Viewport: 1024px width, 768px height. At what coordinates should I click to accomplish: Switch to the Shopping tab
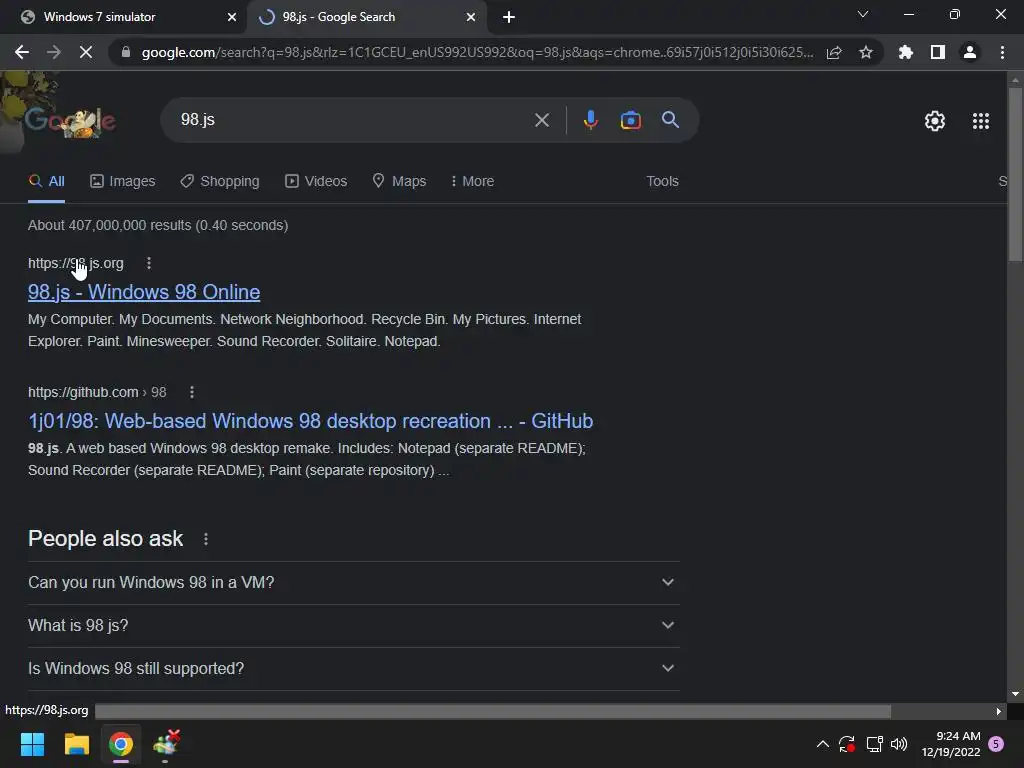220,181
